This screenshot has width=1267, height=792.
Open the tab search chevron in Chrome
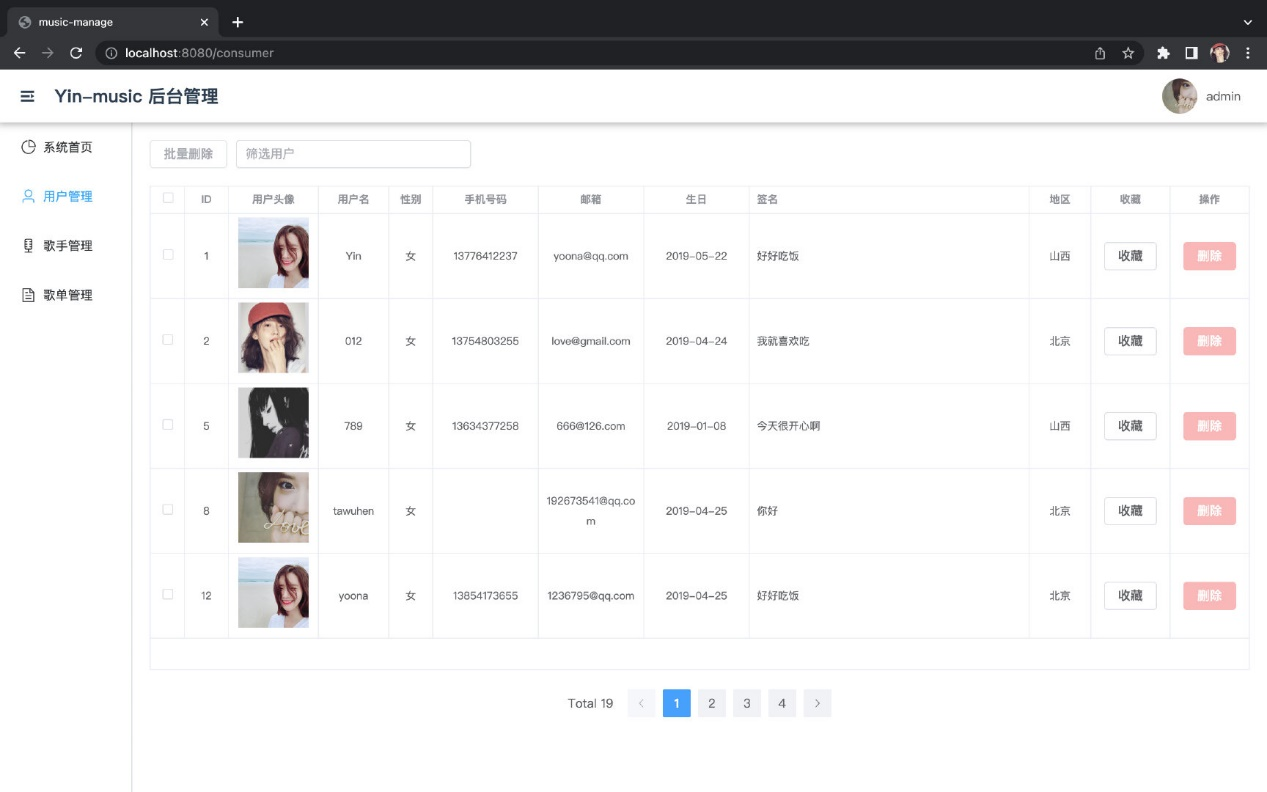(1247, 22)
